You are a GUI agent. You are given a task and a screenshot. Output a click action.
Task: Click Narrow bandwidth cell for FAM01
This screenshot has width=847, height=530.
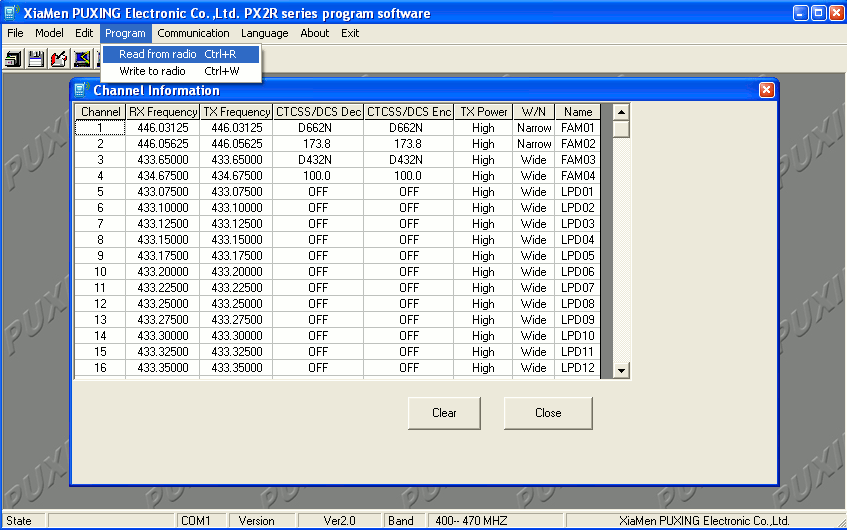click(x=534, y=128)
